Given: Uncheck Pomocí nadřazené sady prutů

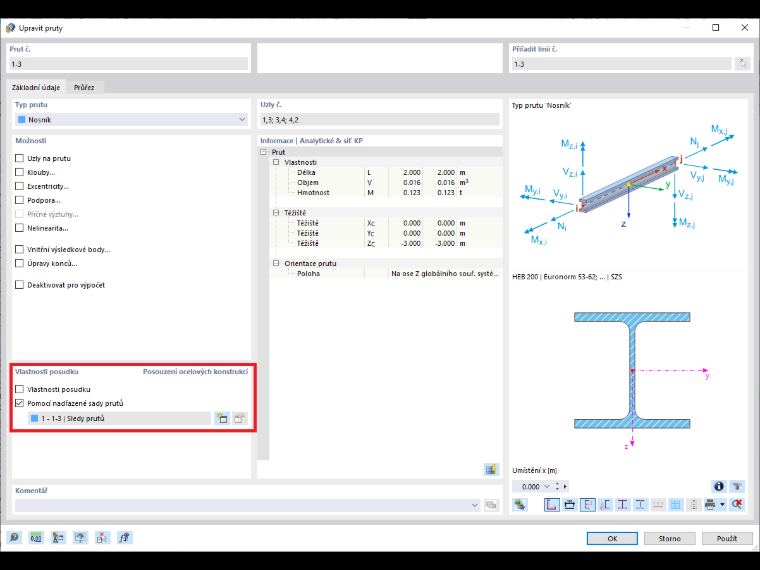Looking at the screenshot, I should click(x=19, y=403).
